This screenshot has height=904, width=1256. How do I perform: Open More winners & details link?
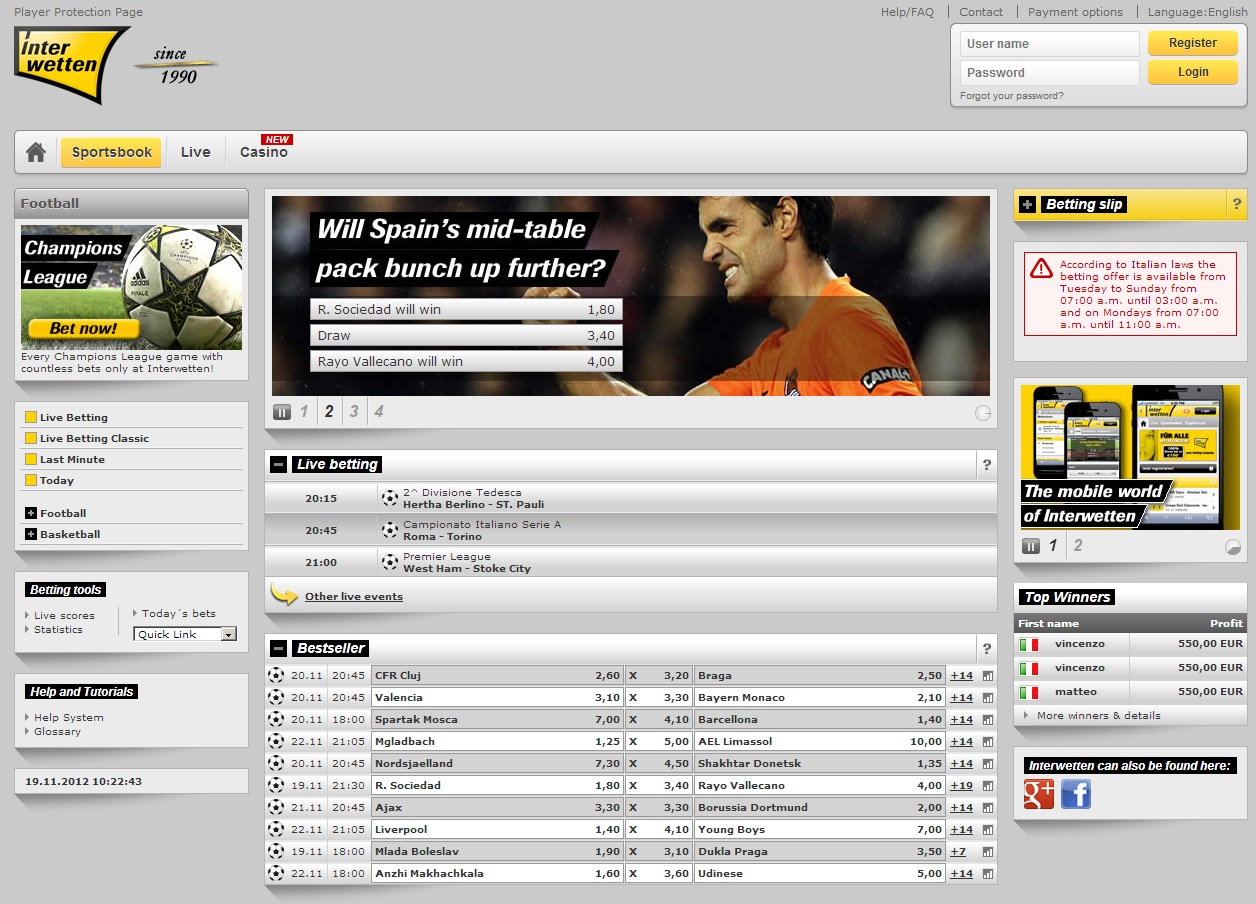coord(1098,715)
